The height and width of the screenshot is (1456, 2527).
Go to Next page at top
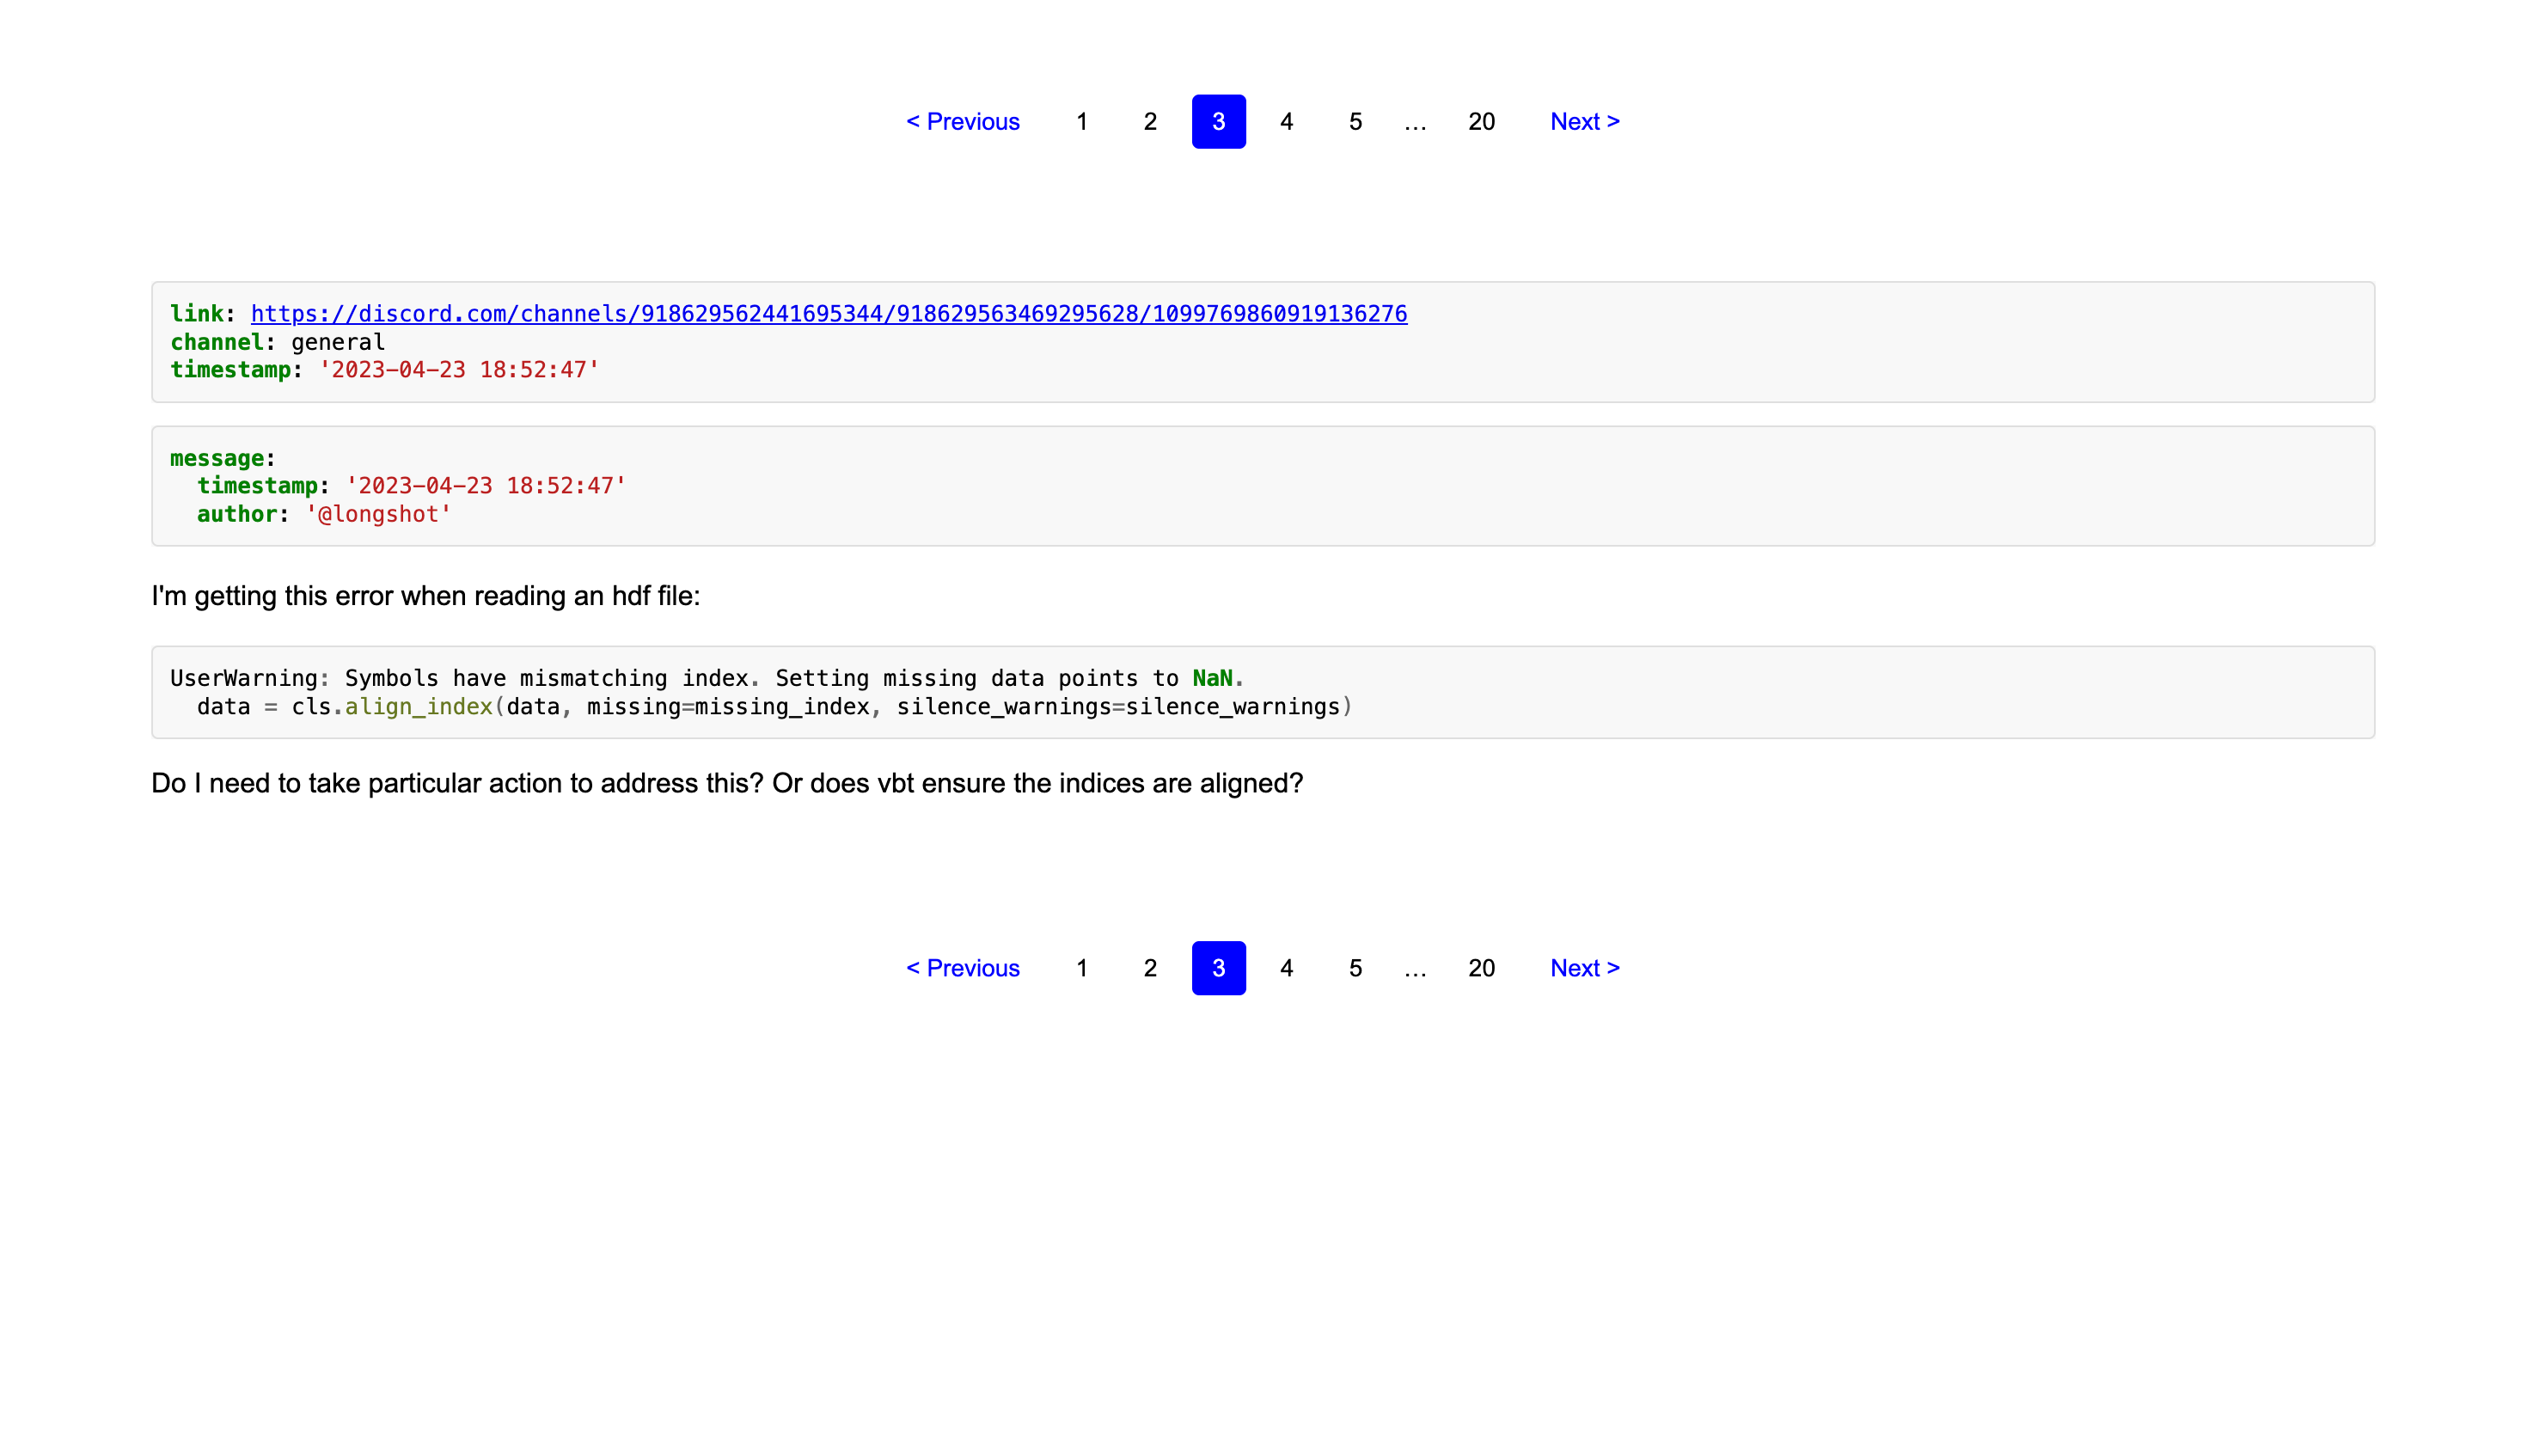tap(1584, 122)
